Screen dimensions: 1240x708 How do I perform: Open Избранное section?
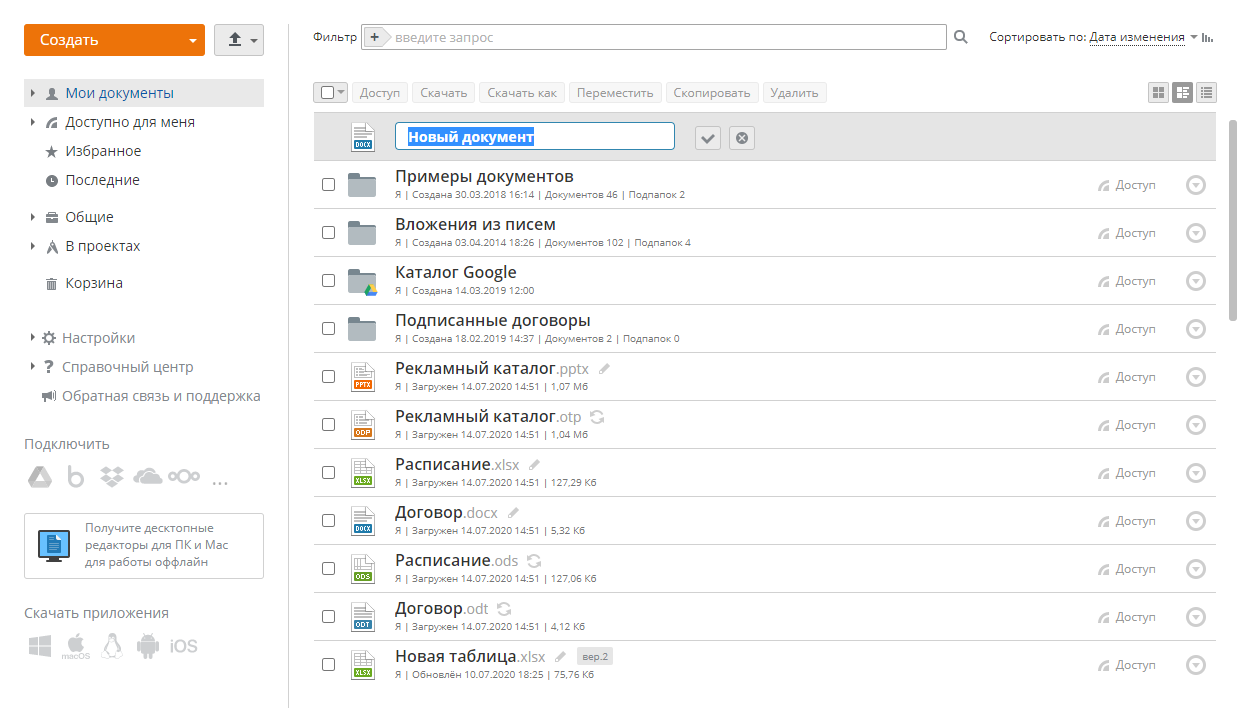click(103, 151)
